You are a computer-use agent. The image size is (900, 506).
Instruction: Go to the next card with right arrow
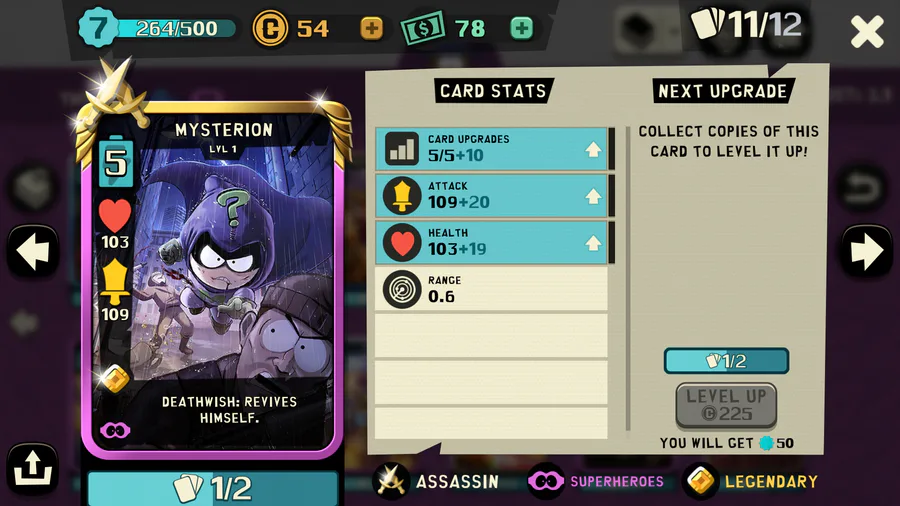pos(867,251)
